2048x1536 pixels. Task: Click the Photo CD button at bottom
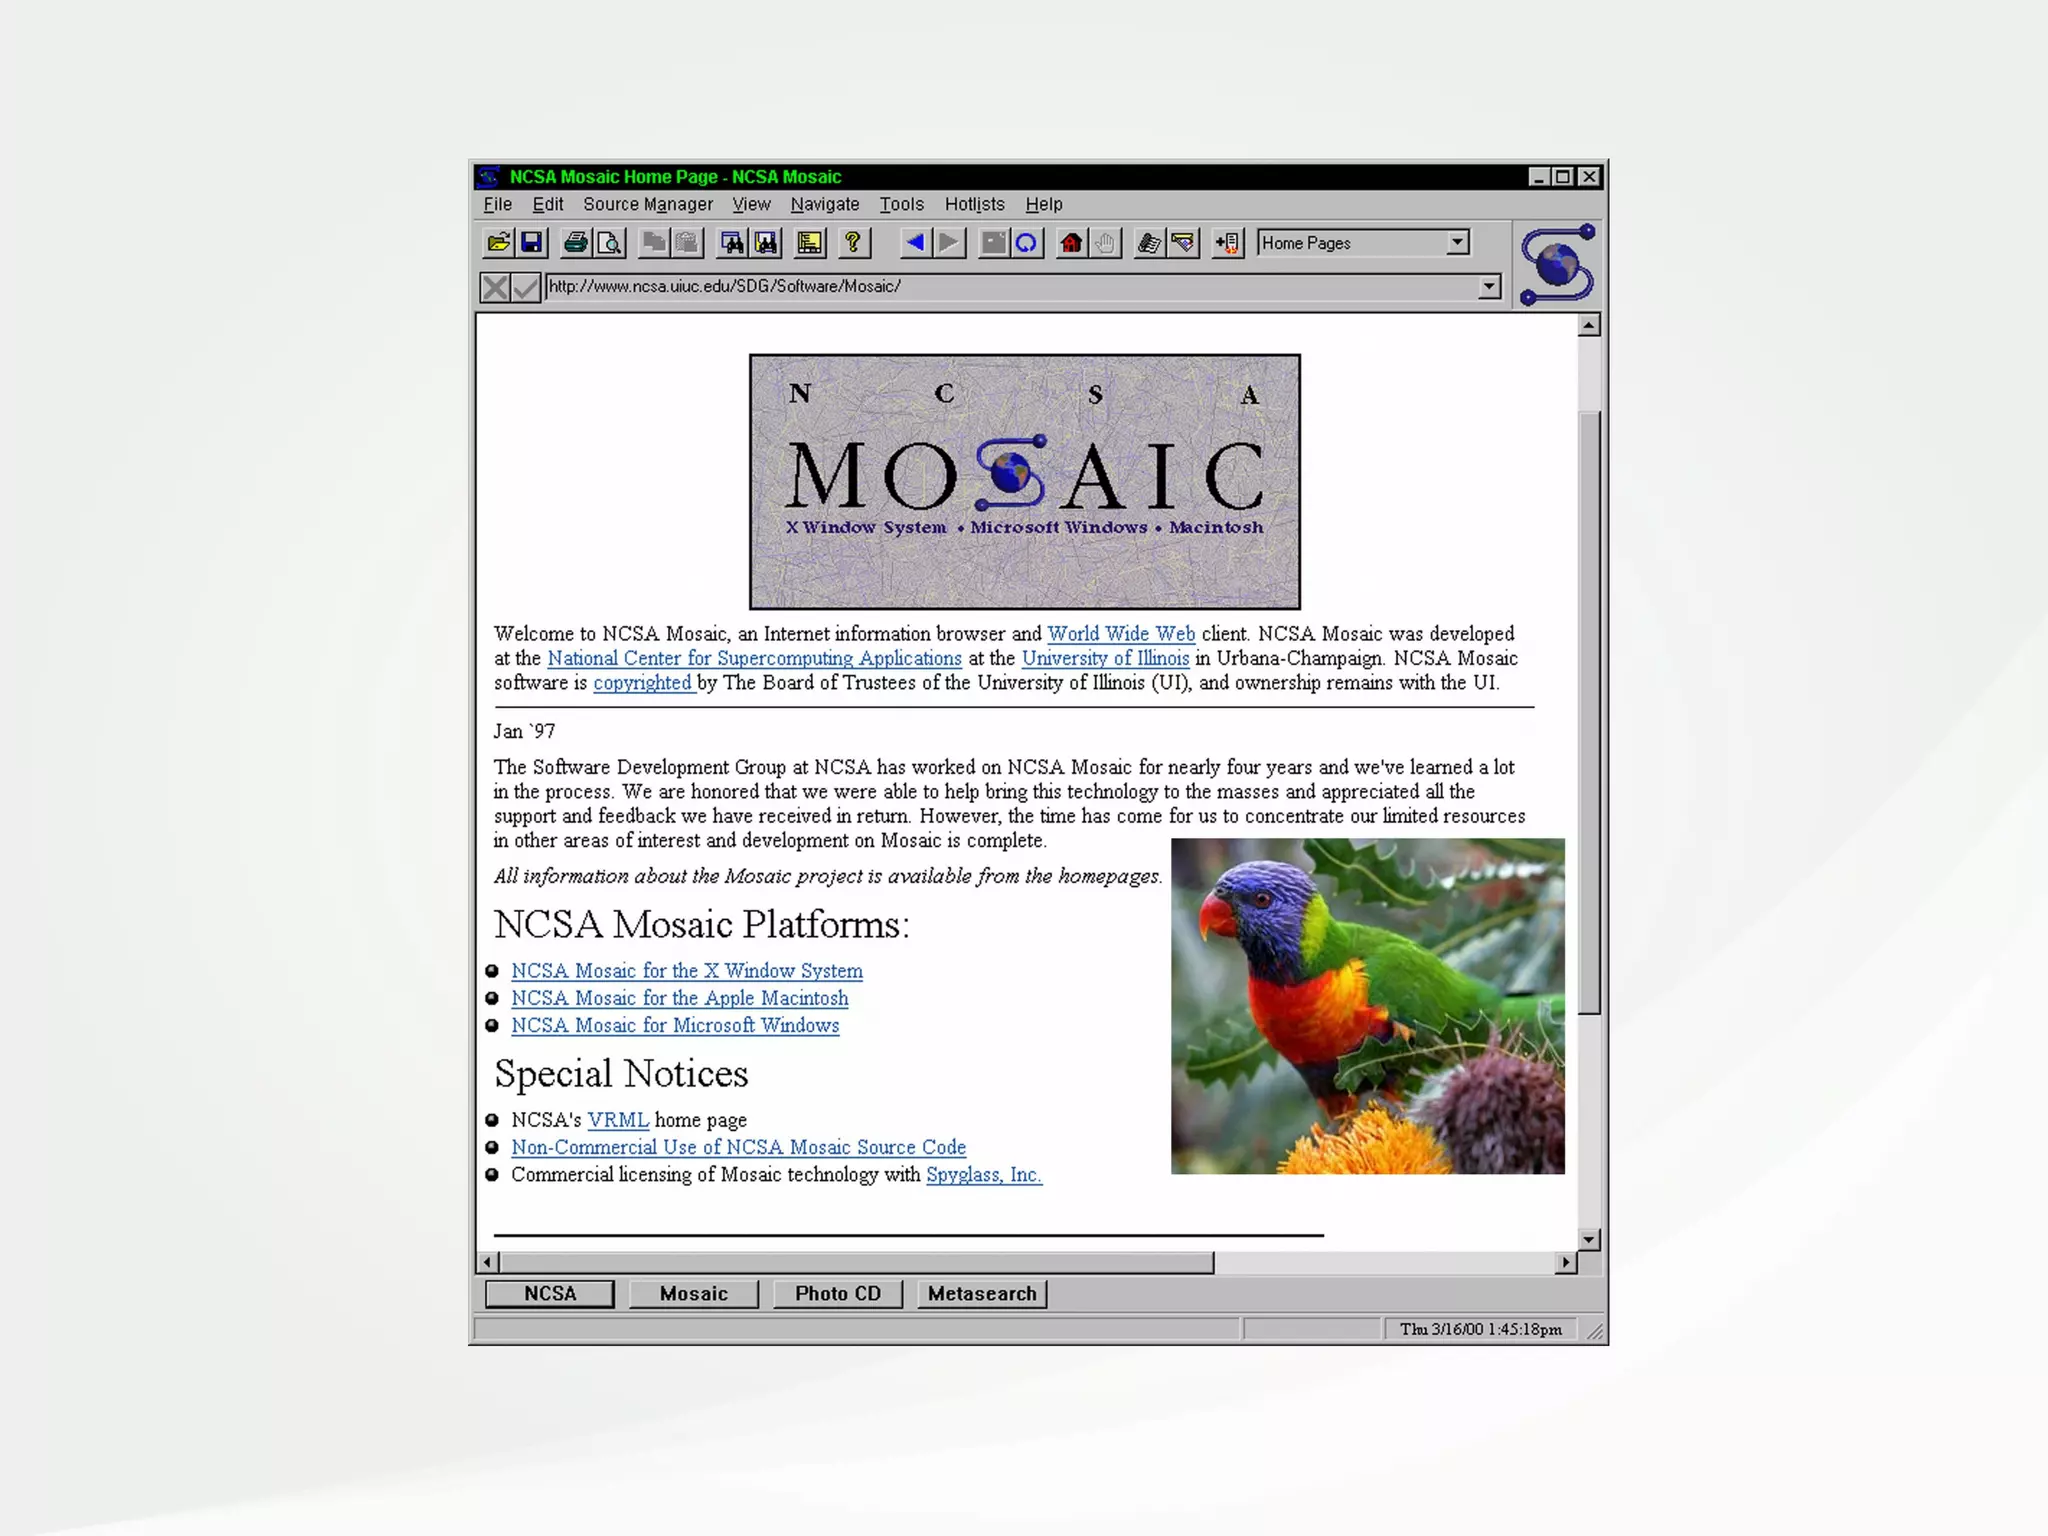click(x=837, y=1293)
